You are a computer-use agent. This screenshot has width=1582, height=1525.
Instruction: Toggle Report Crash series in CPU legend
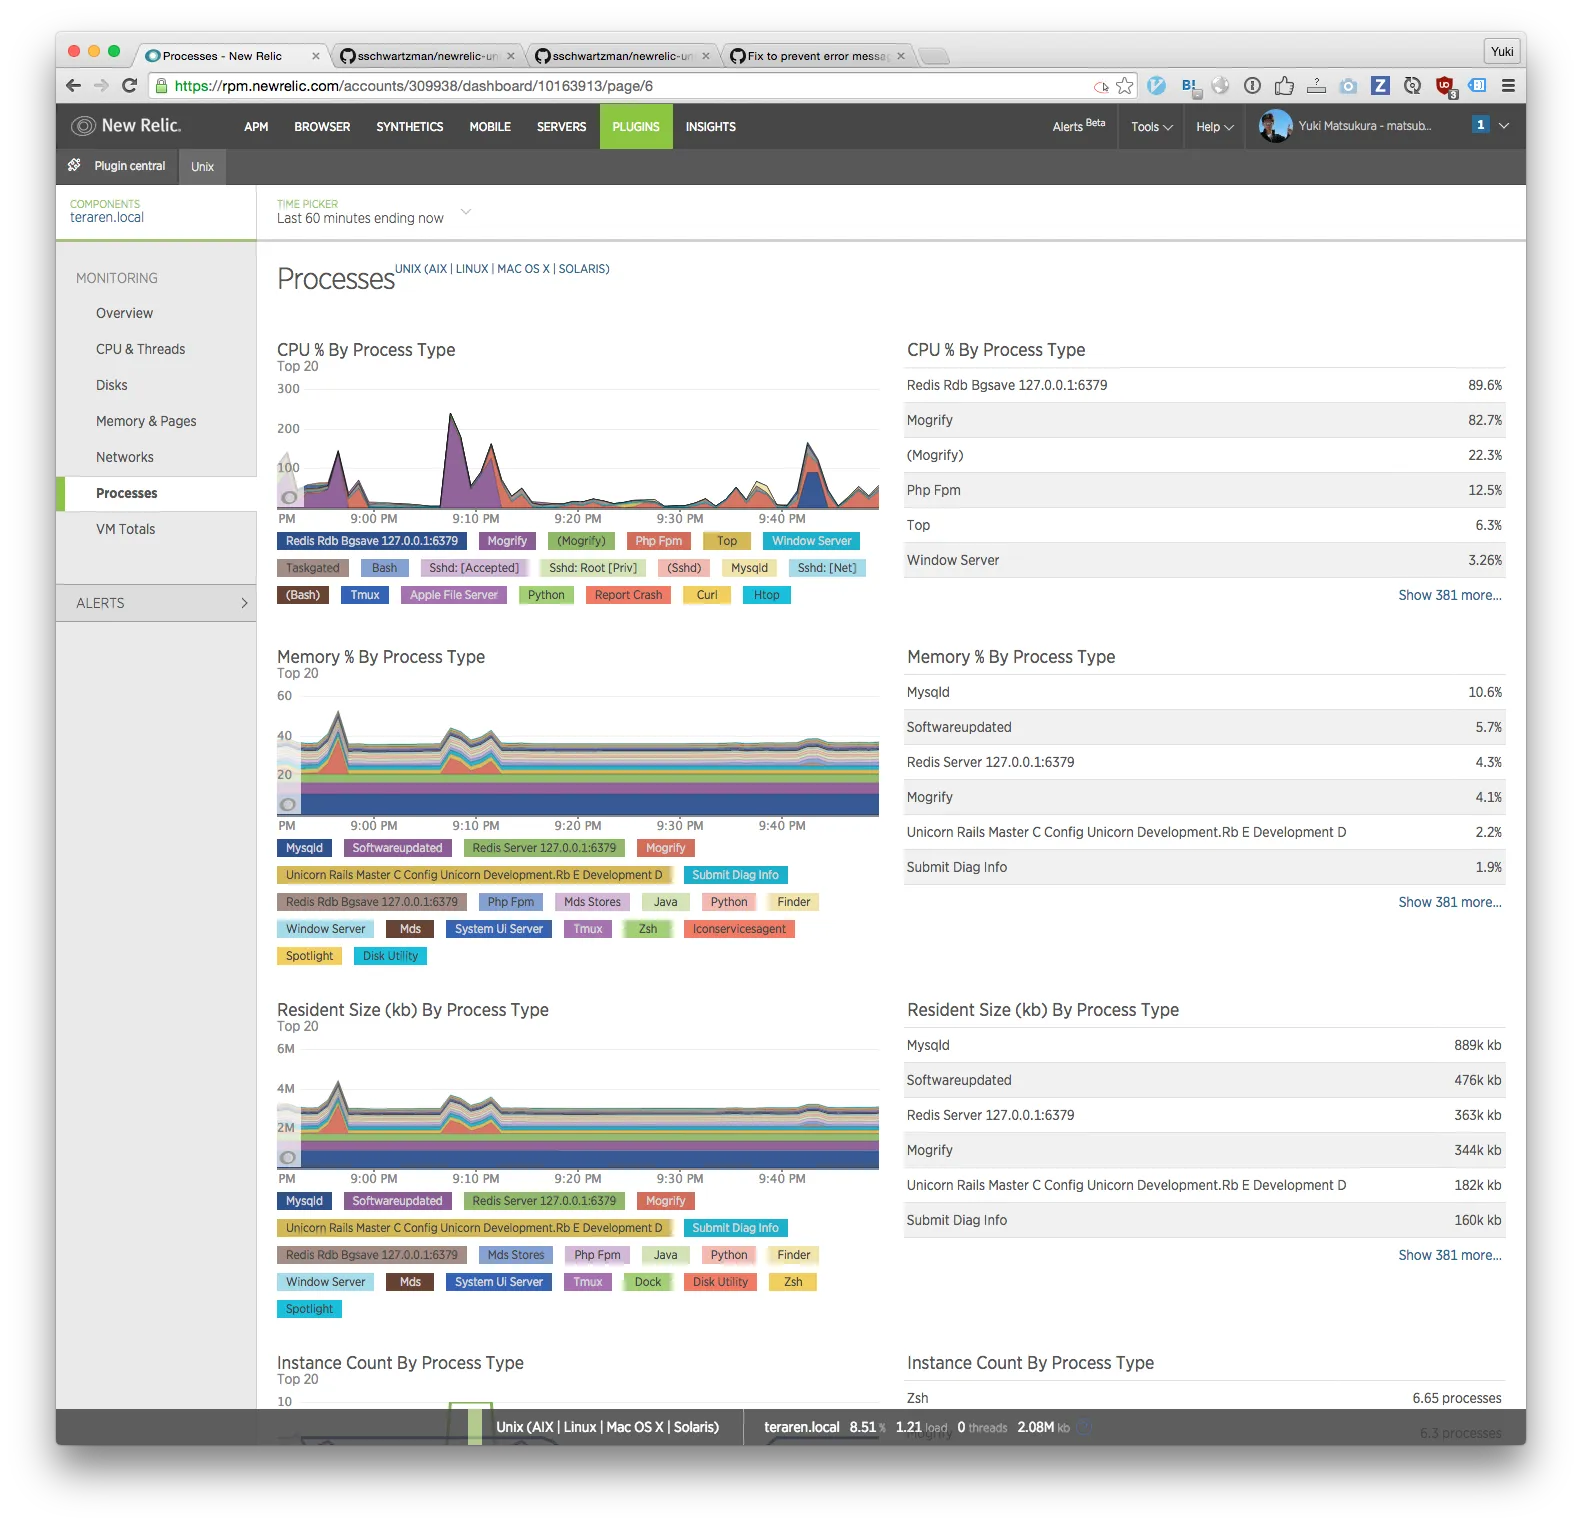(x=628, y=595)
